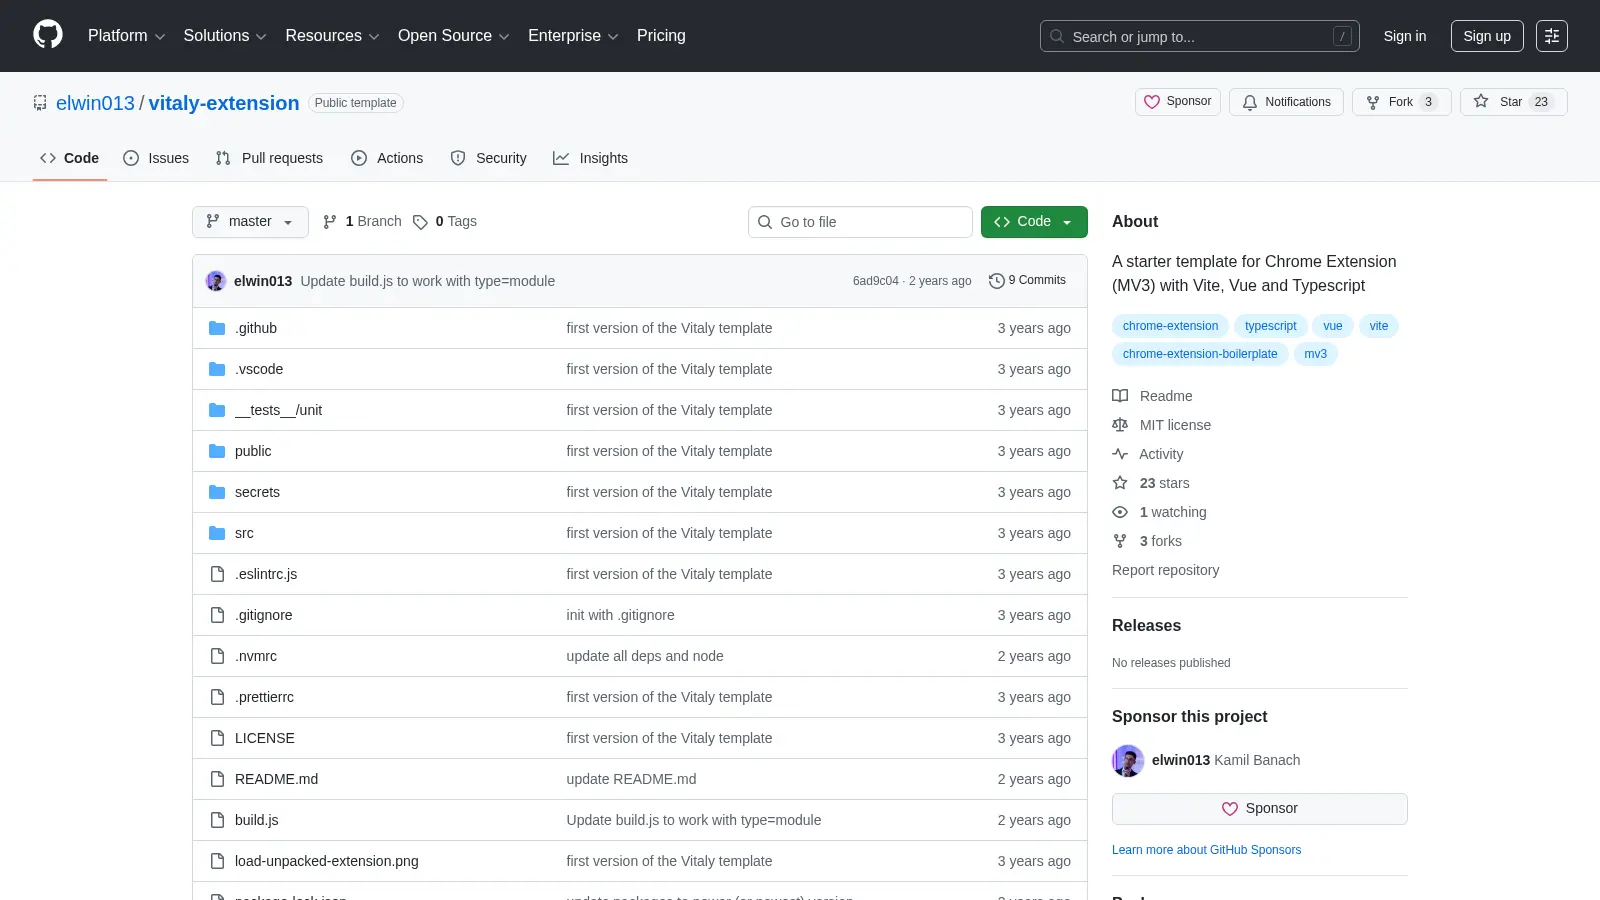This screenshot has height=900, width=1600.
Task: Switch to the Issues tab
Action: [156, 158]
